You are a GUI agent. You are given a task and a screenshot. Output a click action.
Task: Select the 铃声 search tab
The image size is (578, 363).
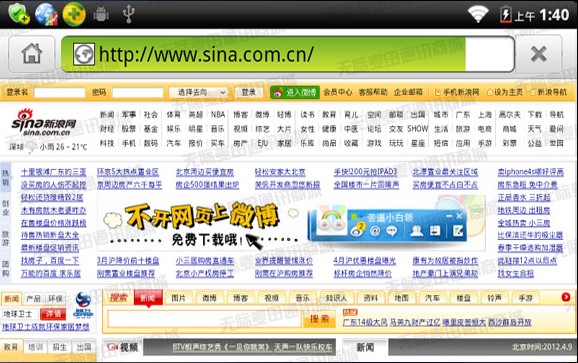[494, 298]
